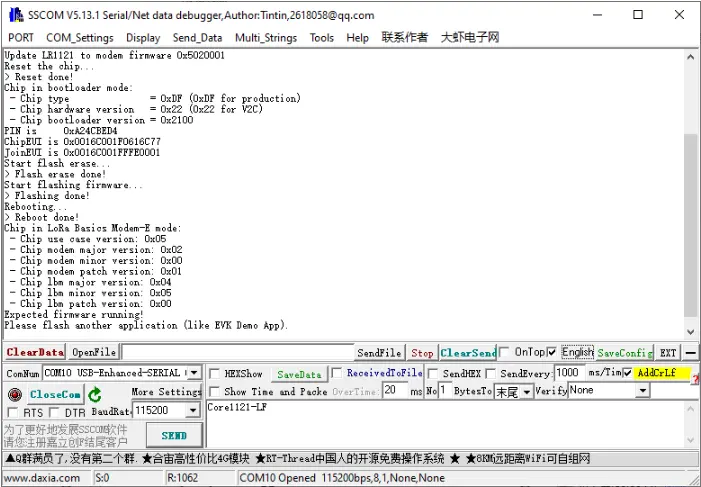This screenshot has width=701, height=487.
Task: Click the Stop sending button
Action: 422,352
